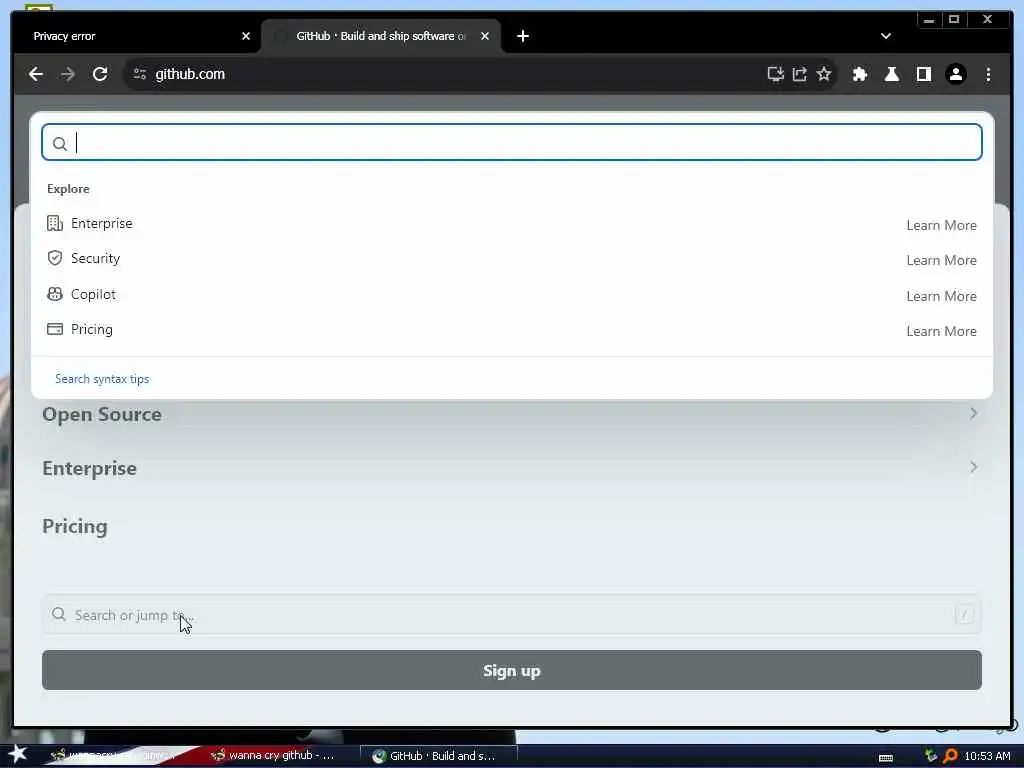Expand Enterprise chevron in page menu

(x=973, y=468)
